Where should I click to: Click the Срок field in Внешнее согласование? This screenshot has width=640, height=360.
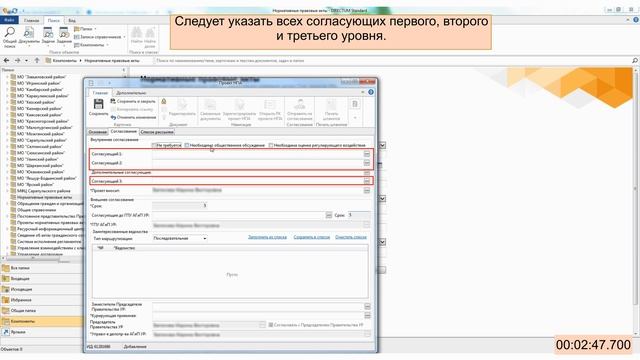[x=180, y=206]
